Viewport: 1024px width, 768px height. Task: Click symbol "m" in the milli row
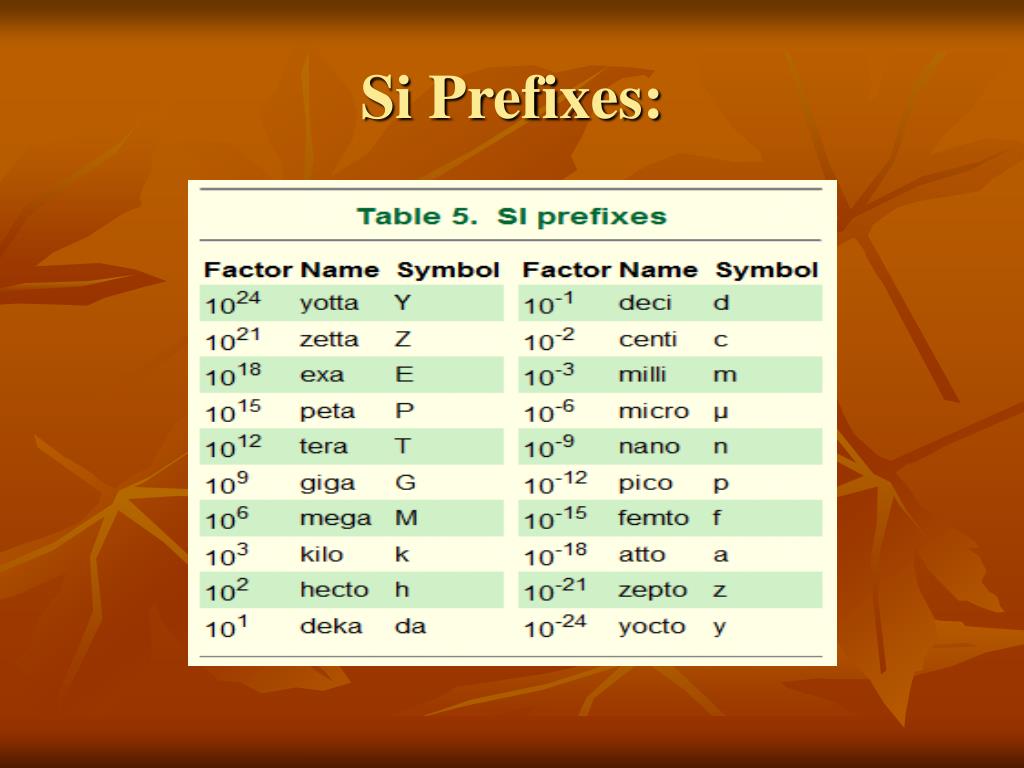point(725,376)
